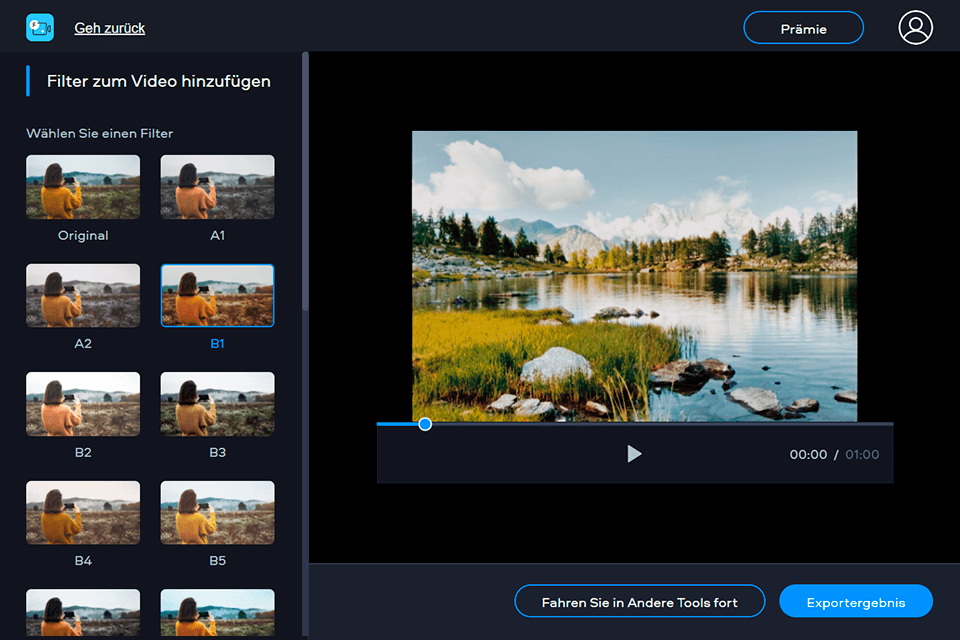Click Fahren Sie in Andere Tools fort

pos(639,601)
